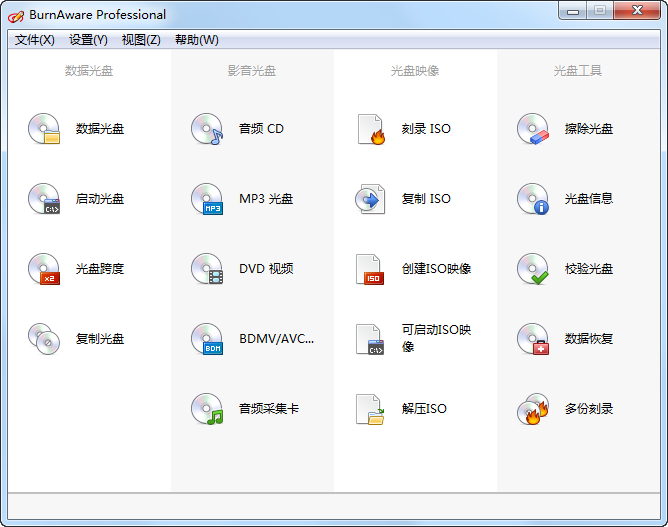Click the 影音光盘 column header
The height and width of the screenshot is (527, 668).
pyautogui.click(x=252, y=71)
